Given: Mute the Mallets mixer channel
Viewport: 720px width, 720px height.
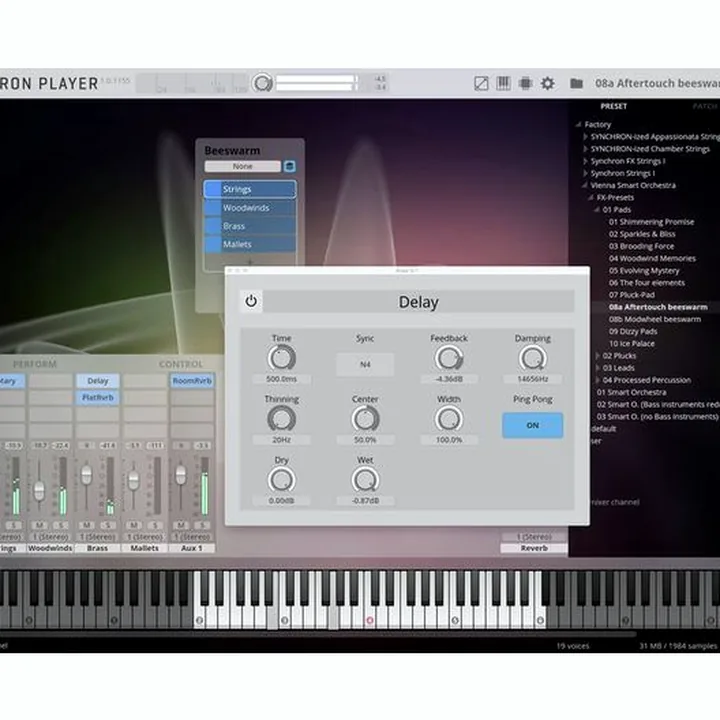Looking at the screenshot, I should tap(134, 525).
